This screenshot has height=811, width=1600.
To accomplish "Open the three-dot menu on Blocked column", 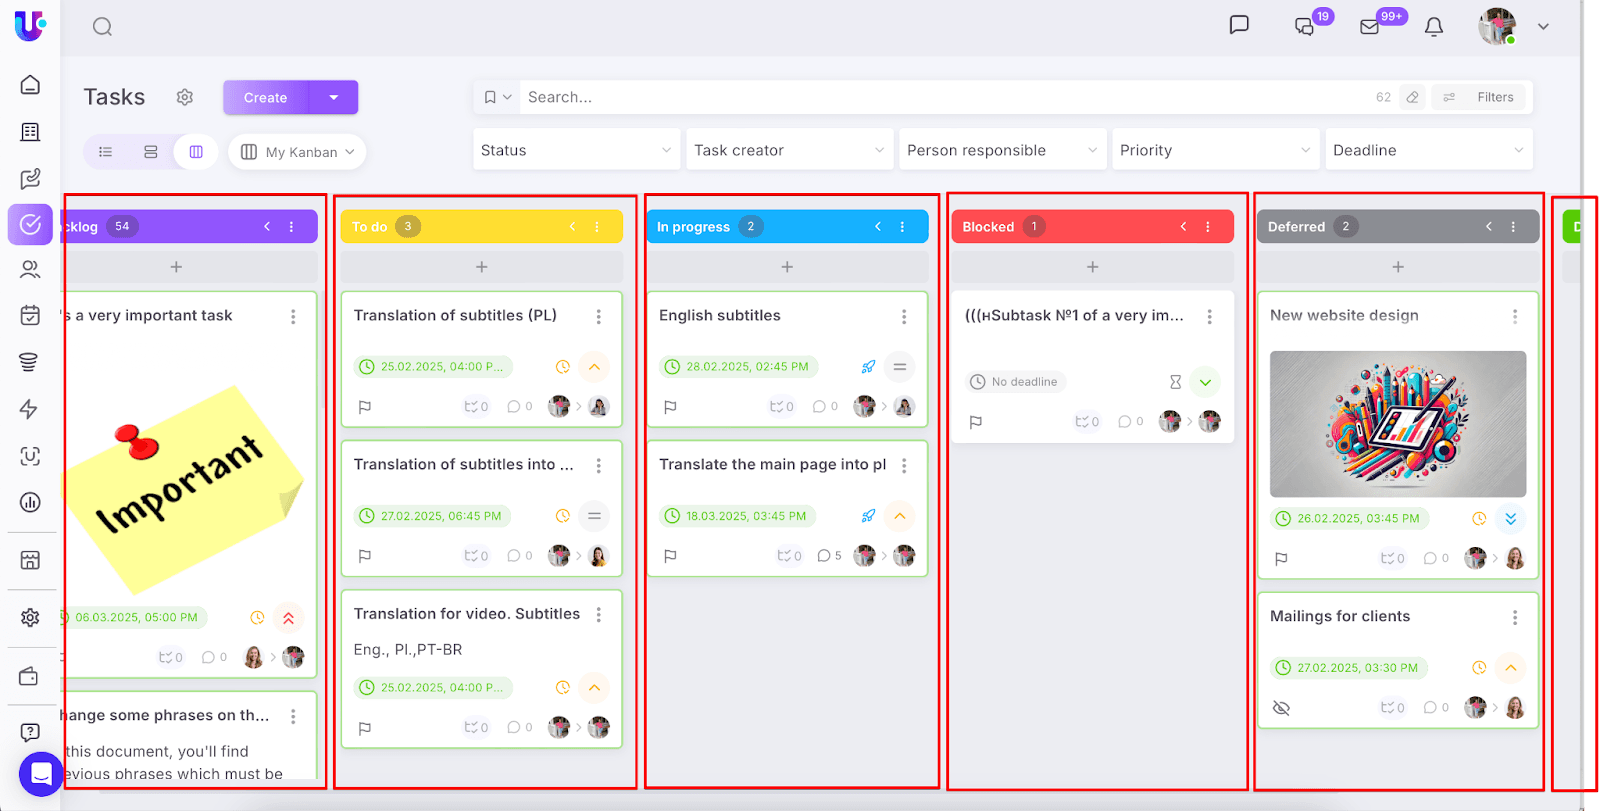I will (1208, 227).
